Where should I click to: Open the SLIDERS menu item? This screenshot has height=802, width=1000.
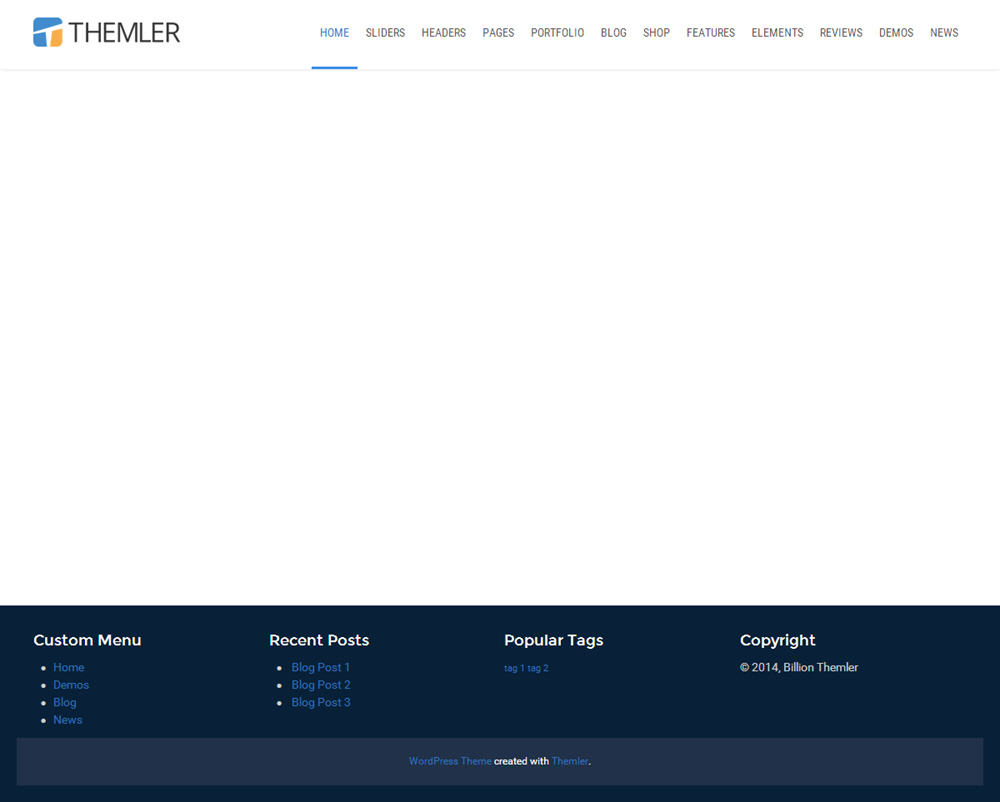click(385, 33)
